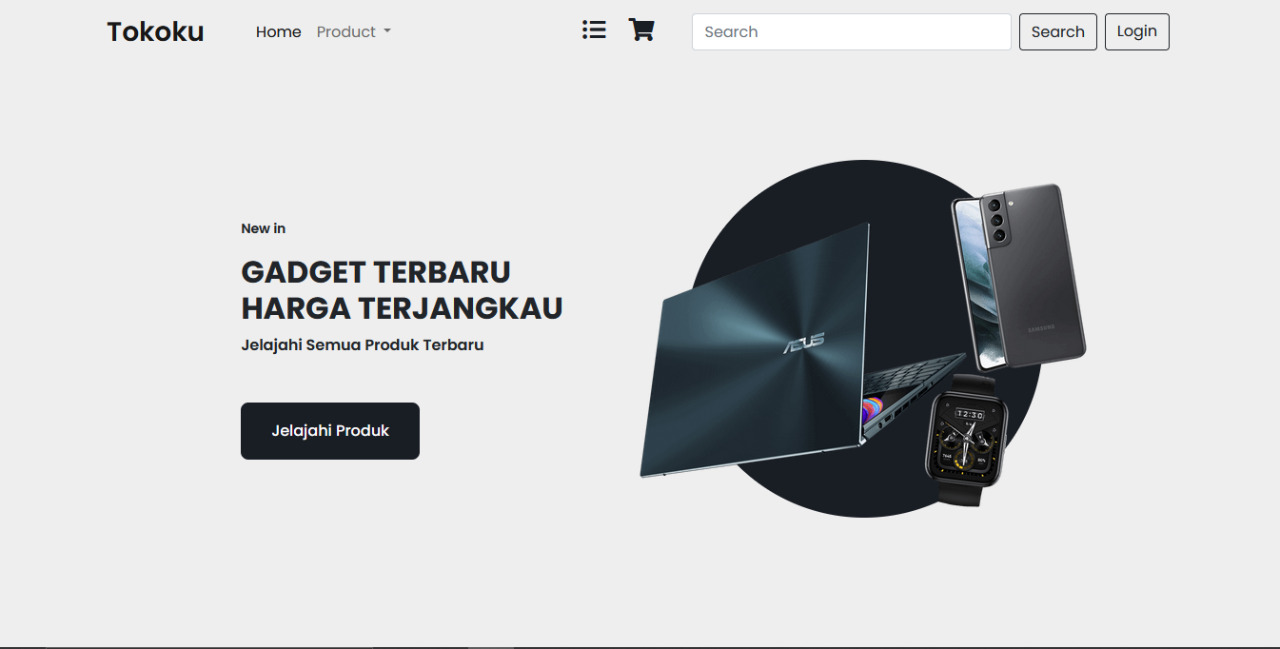Viewport: 1280px width, 649px height.
Task: Click the Search button
Action: 1057,32
